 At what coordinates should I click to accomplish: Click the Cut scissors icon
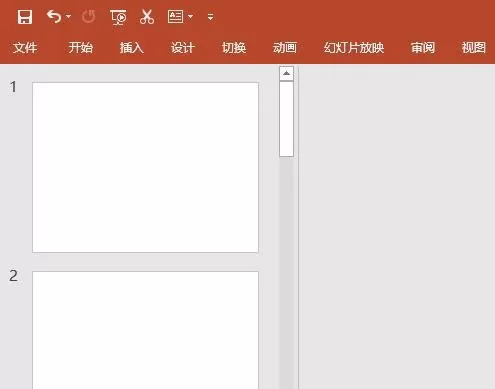click(x=147, y=17)
